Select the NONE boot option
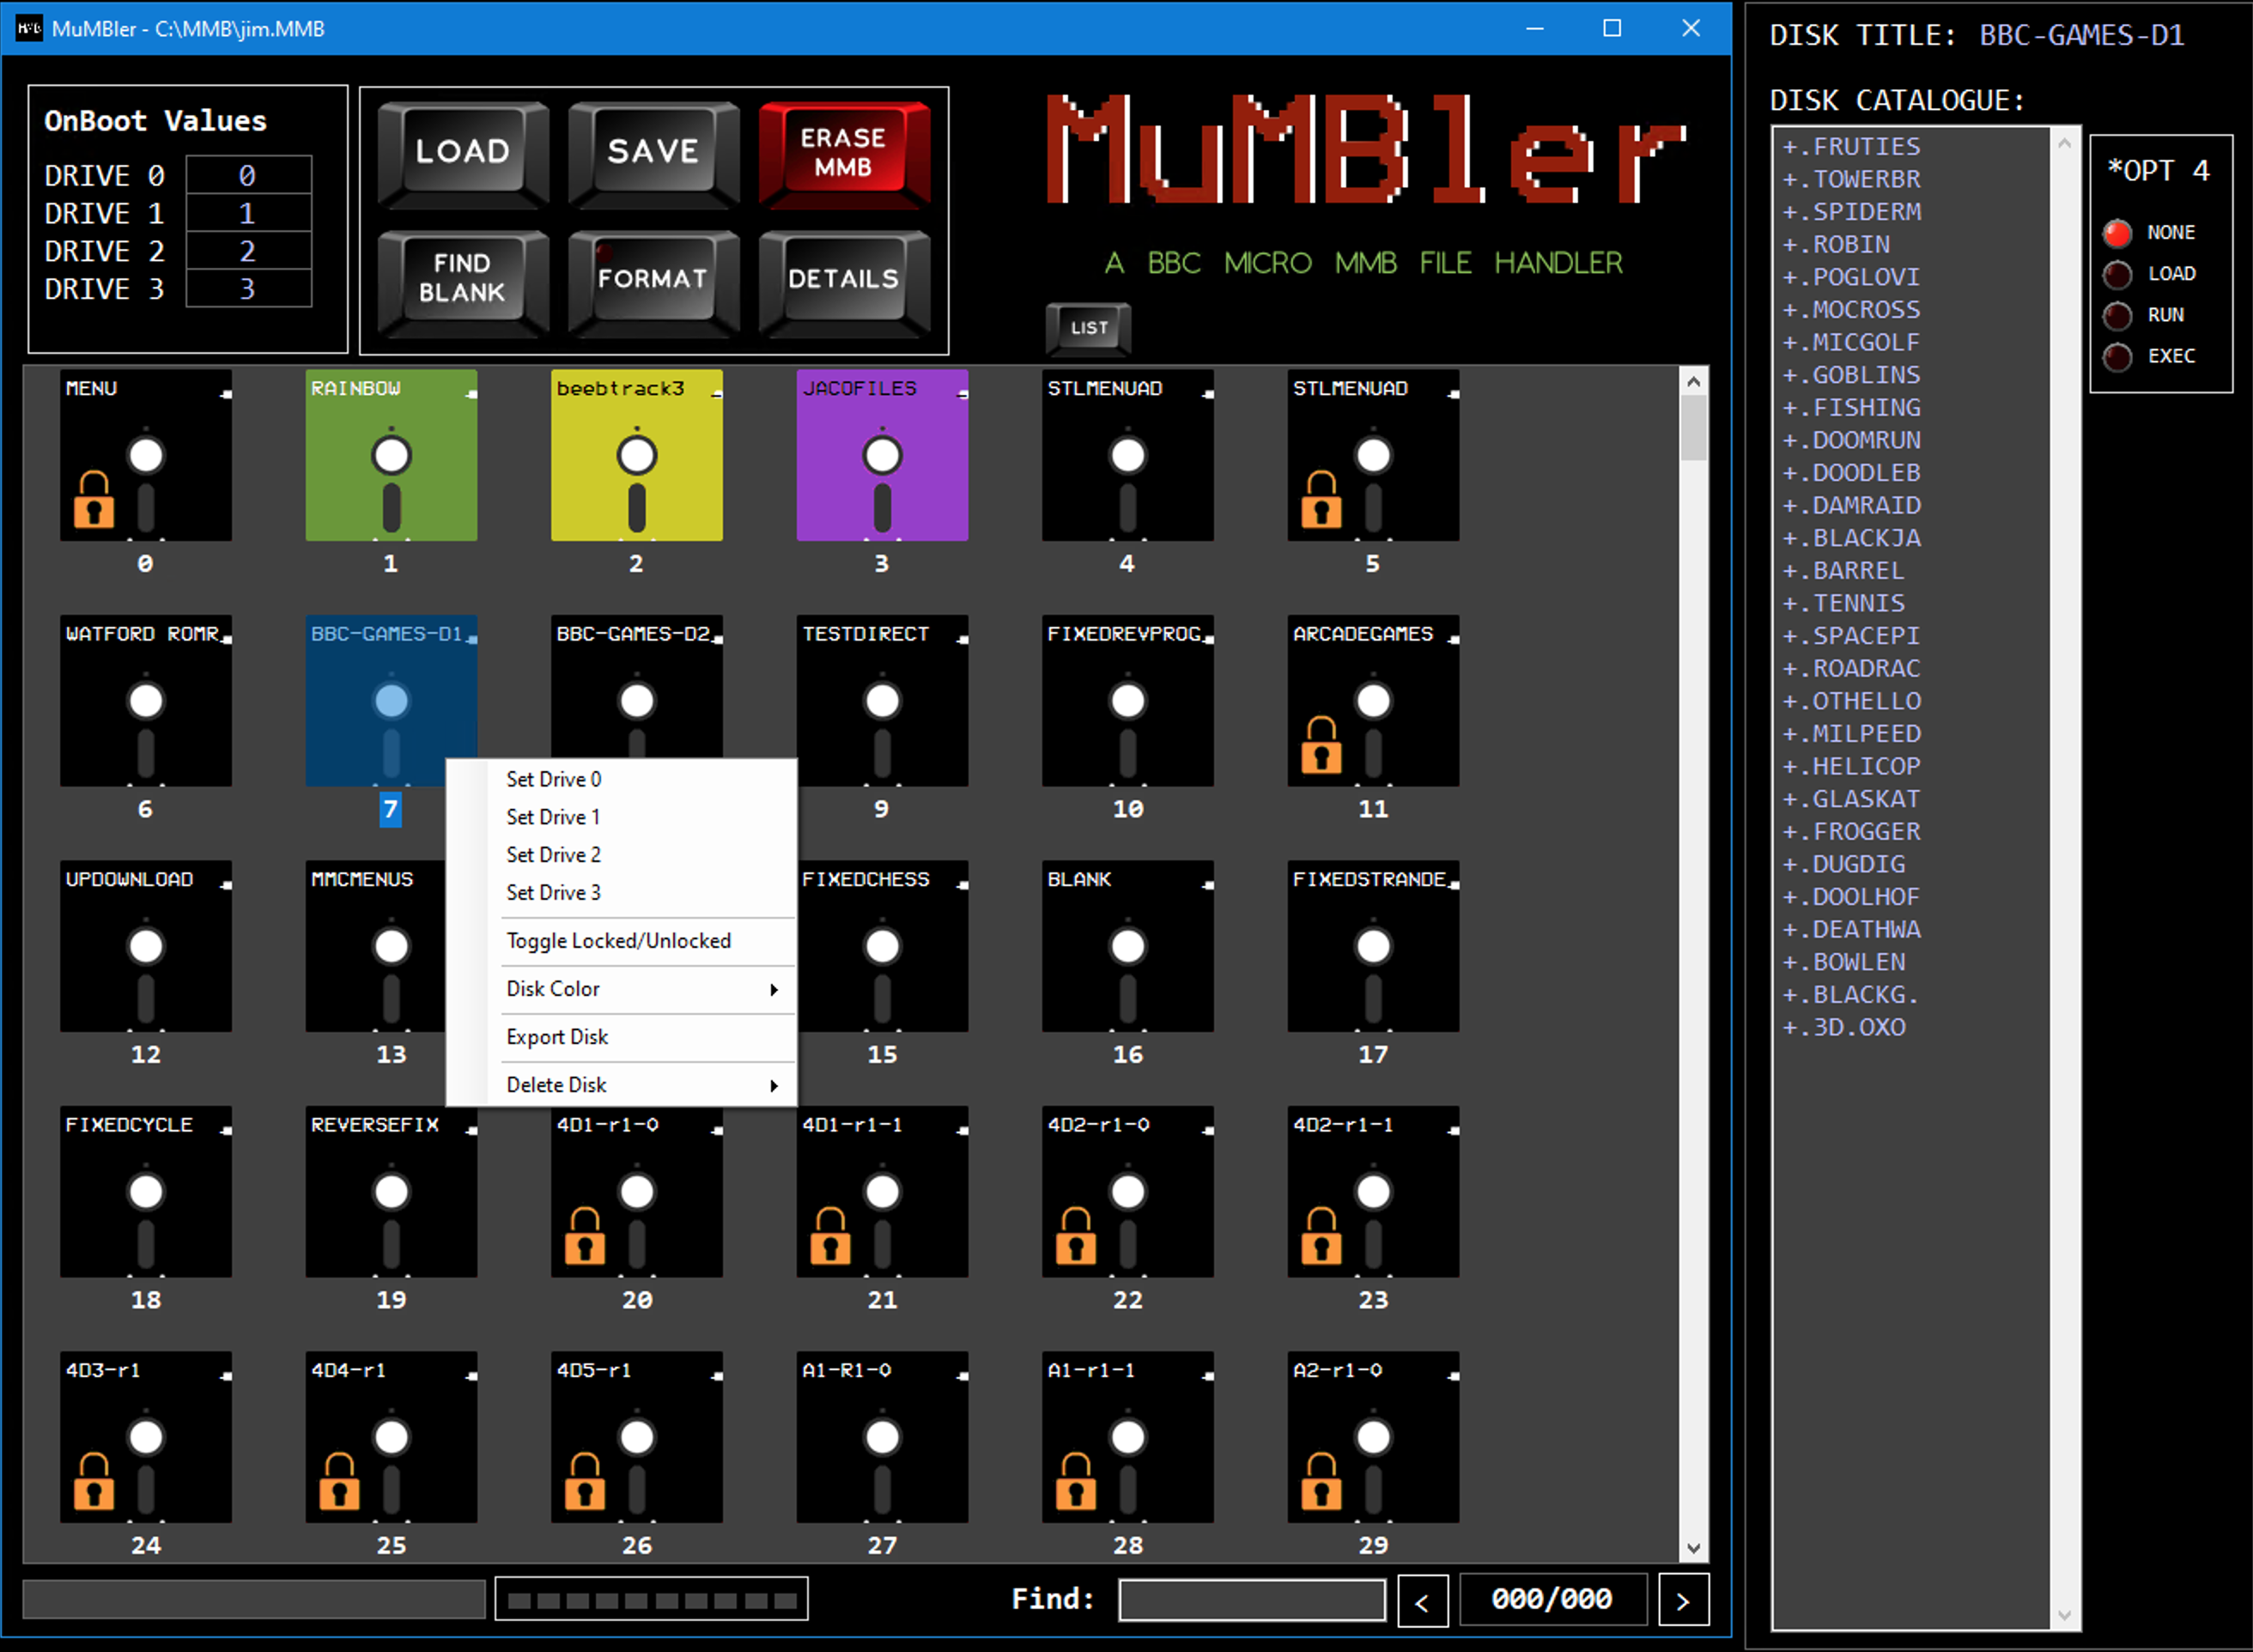Viewport: 2253px width, 1652px height. [2117, 233]
